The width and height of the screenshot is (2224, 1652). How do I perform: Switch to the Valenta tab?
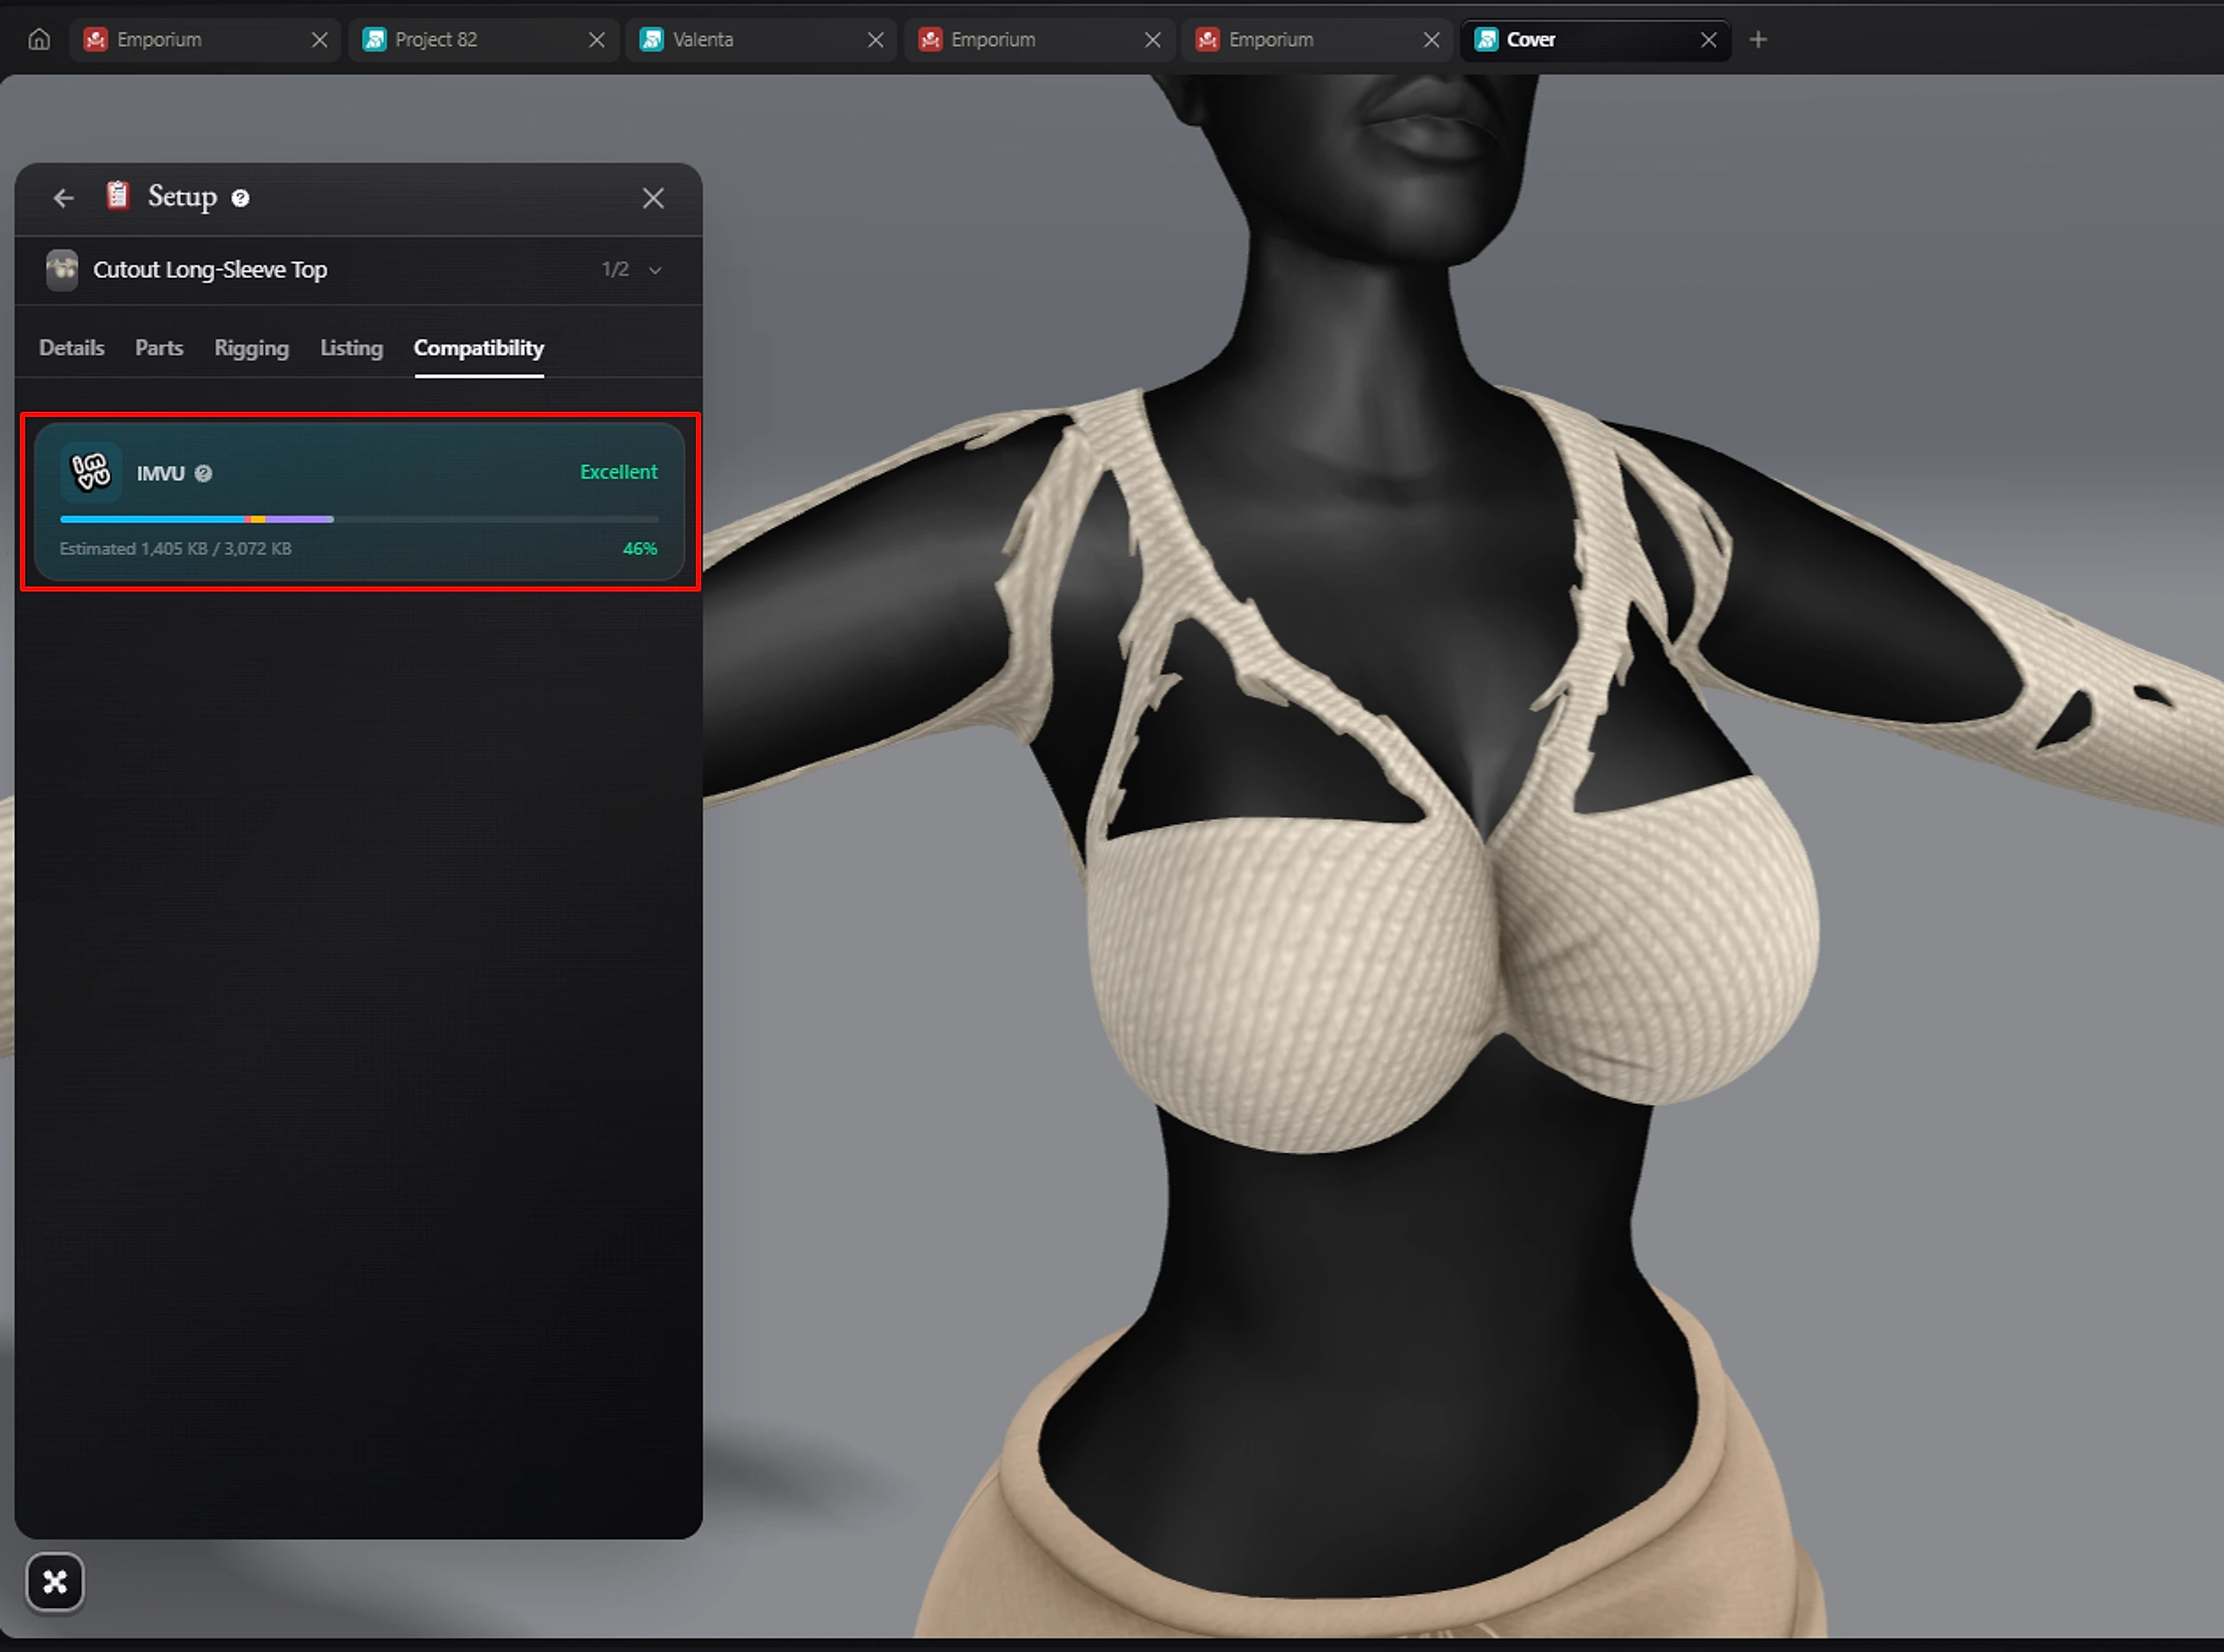click(762, 39)
